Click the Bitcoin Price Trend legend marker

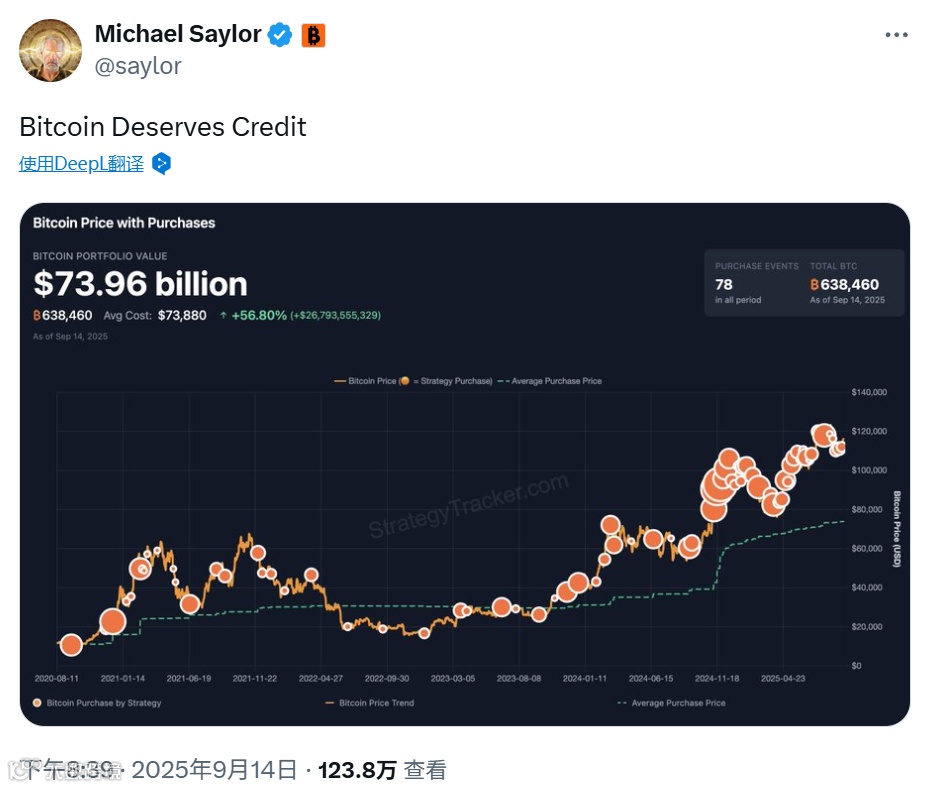pyautogui.click(x=330, y=703)
